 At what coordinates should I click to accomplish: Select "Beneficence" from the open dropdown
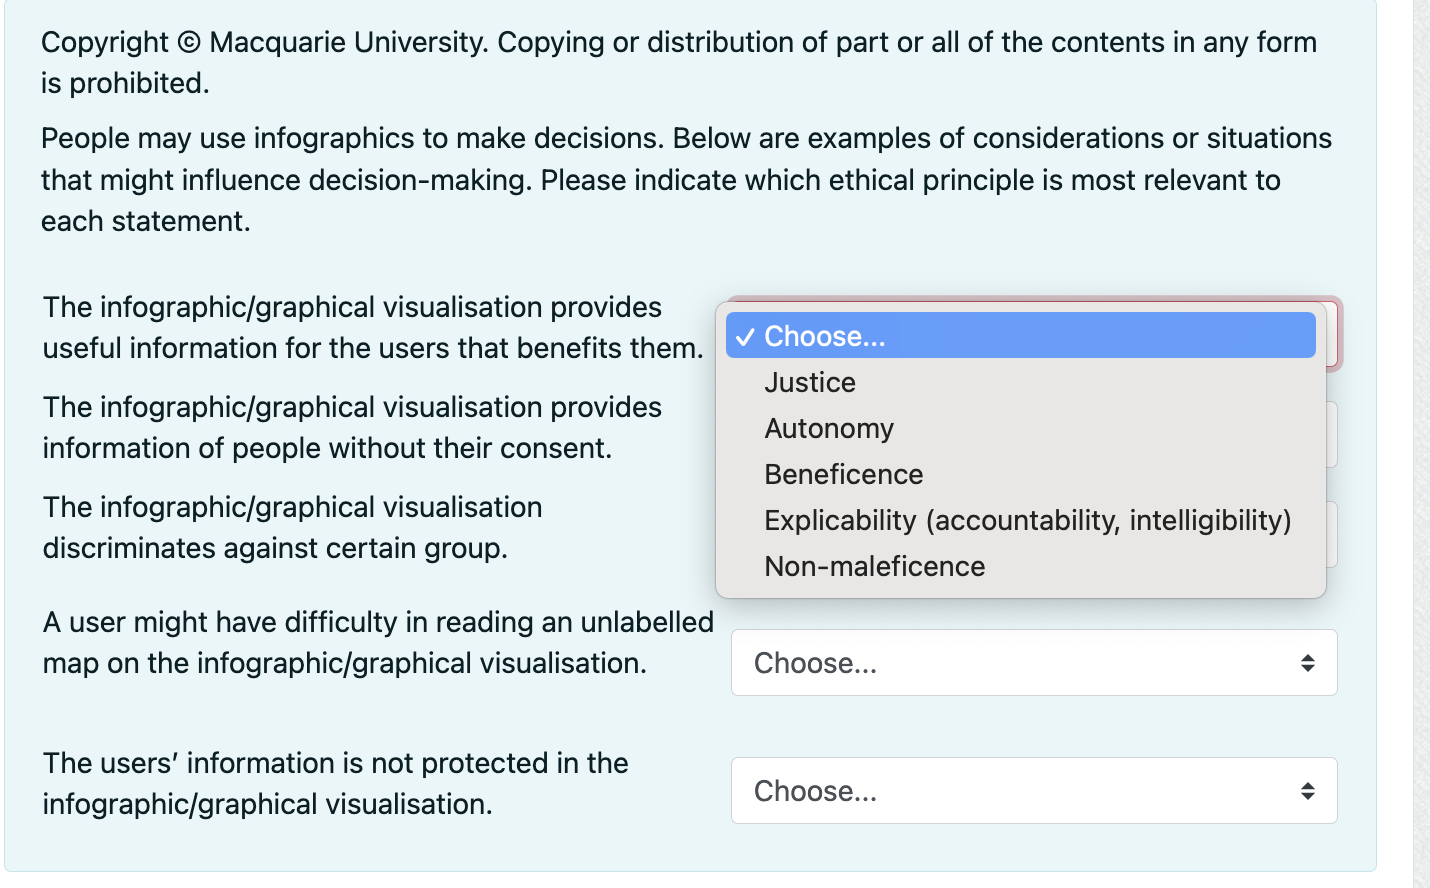click(x=843, y=474)
